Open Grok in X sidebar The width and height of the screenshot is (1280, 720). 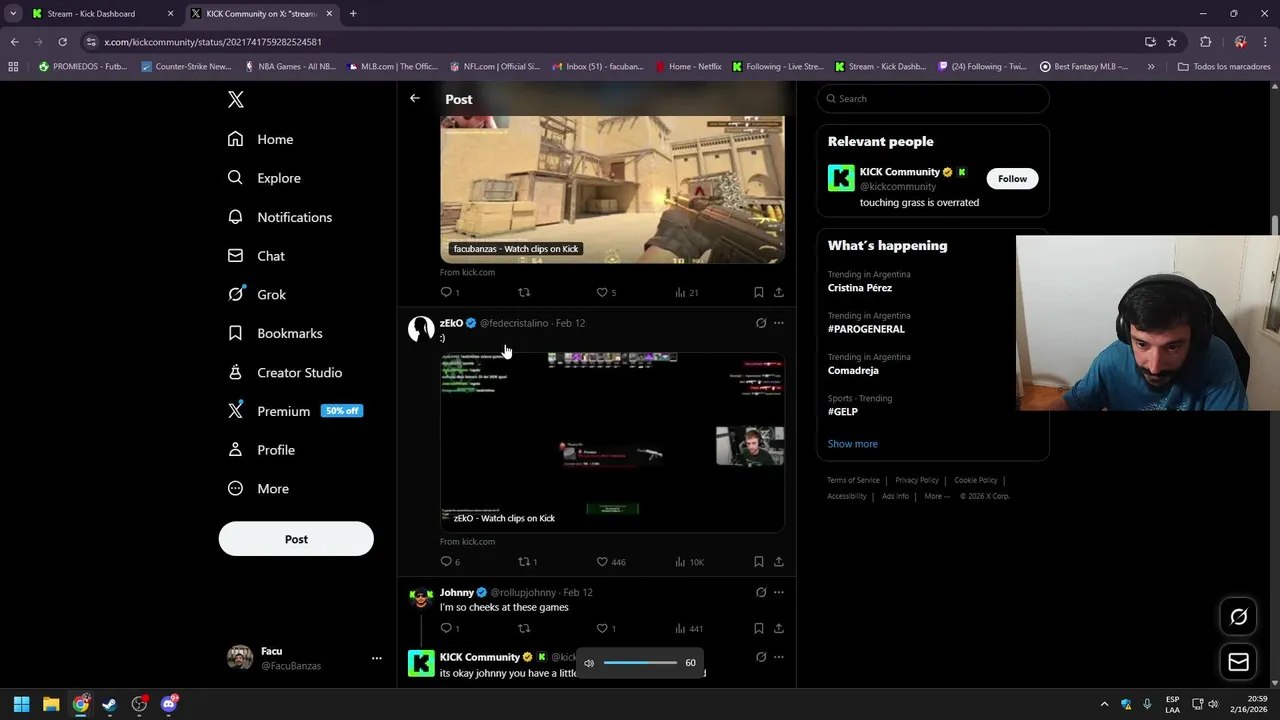257,294
